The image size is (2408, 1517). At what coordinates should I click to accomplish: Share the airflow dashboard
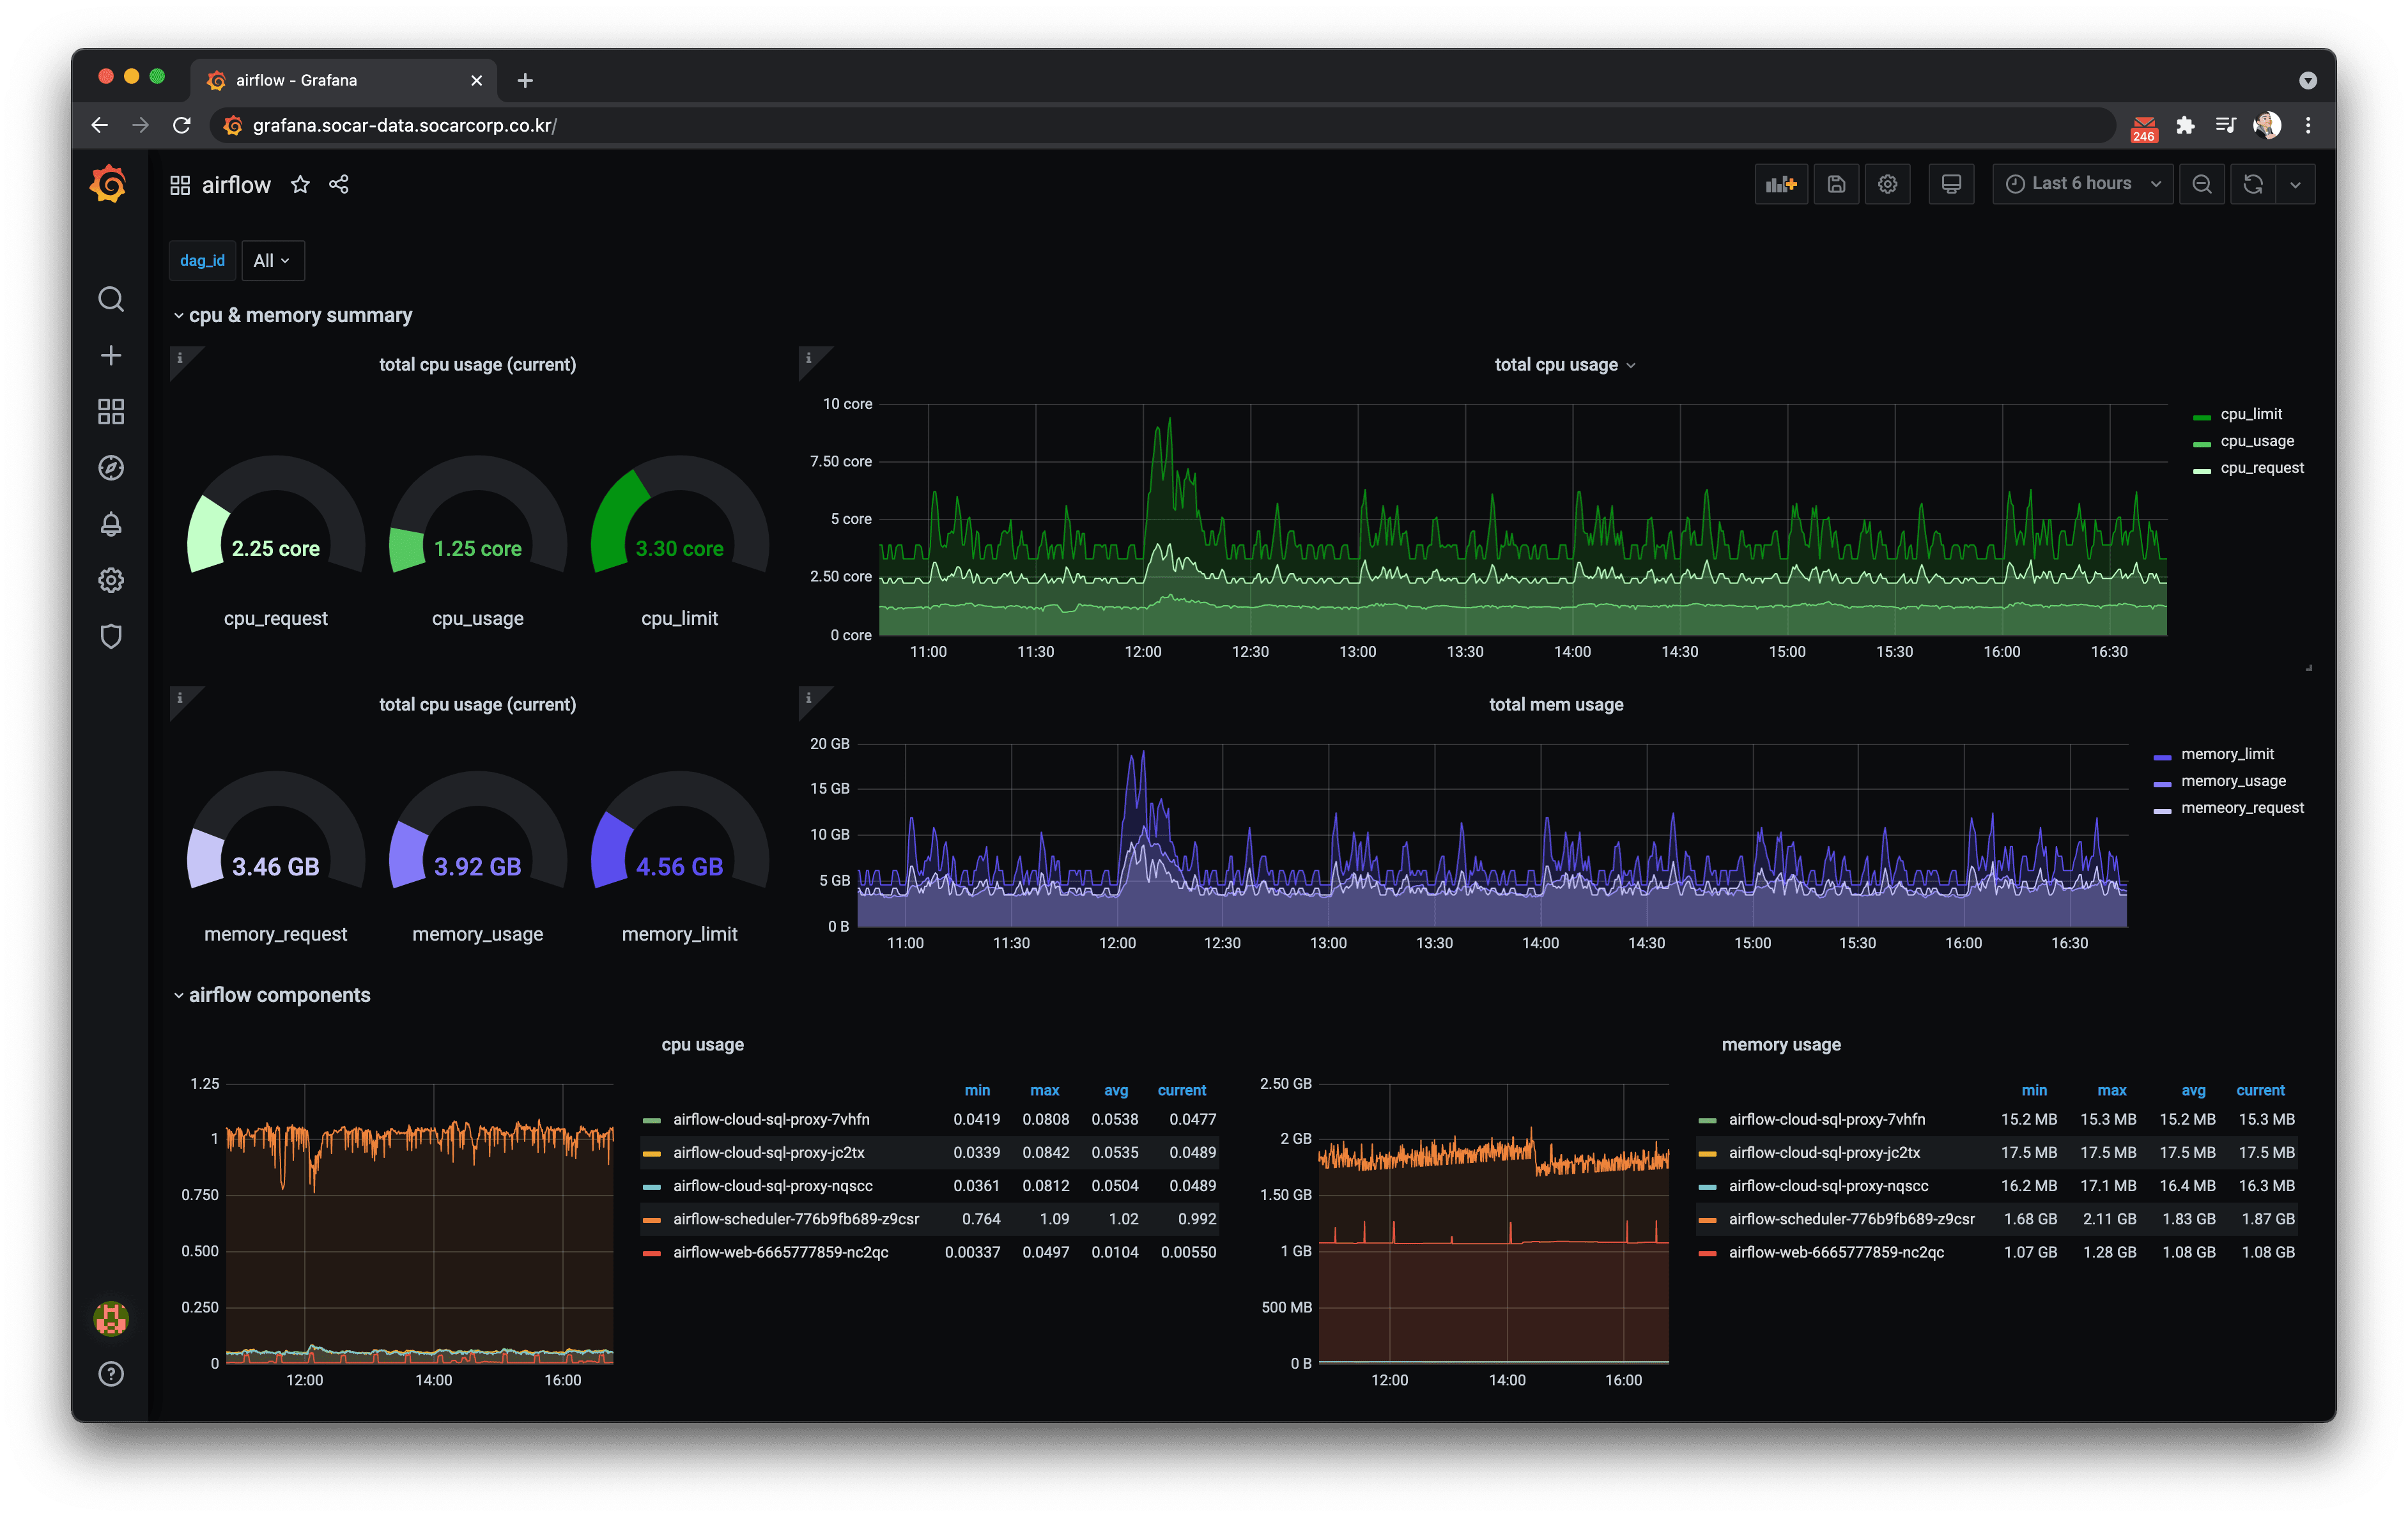339,184
